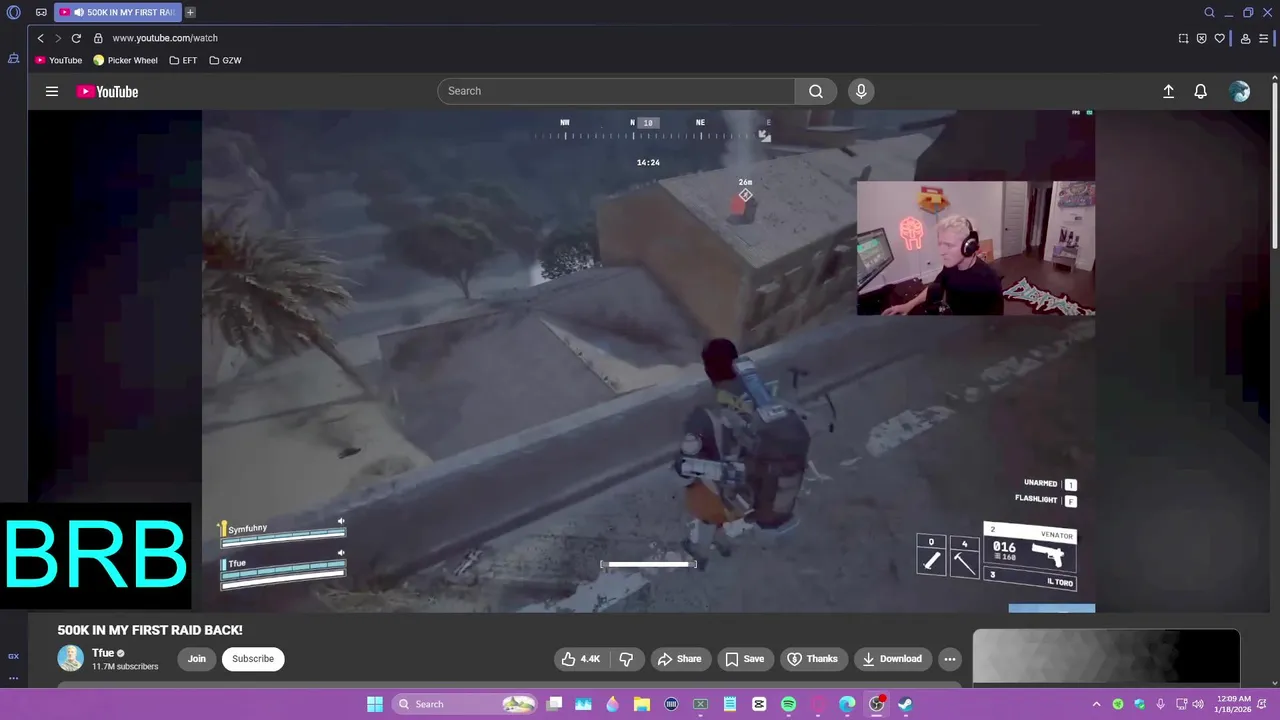
Task: View the site security lock info
Action: click(x=98, y=38)
